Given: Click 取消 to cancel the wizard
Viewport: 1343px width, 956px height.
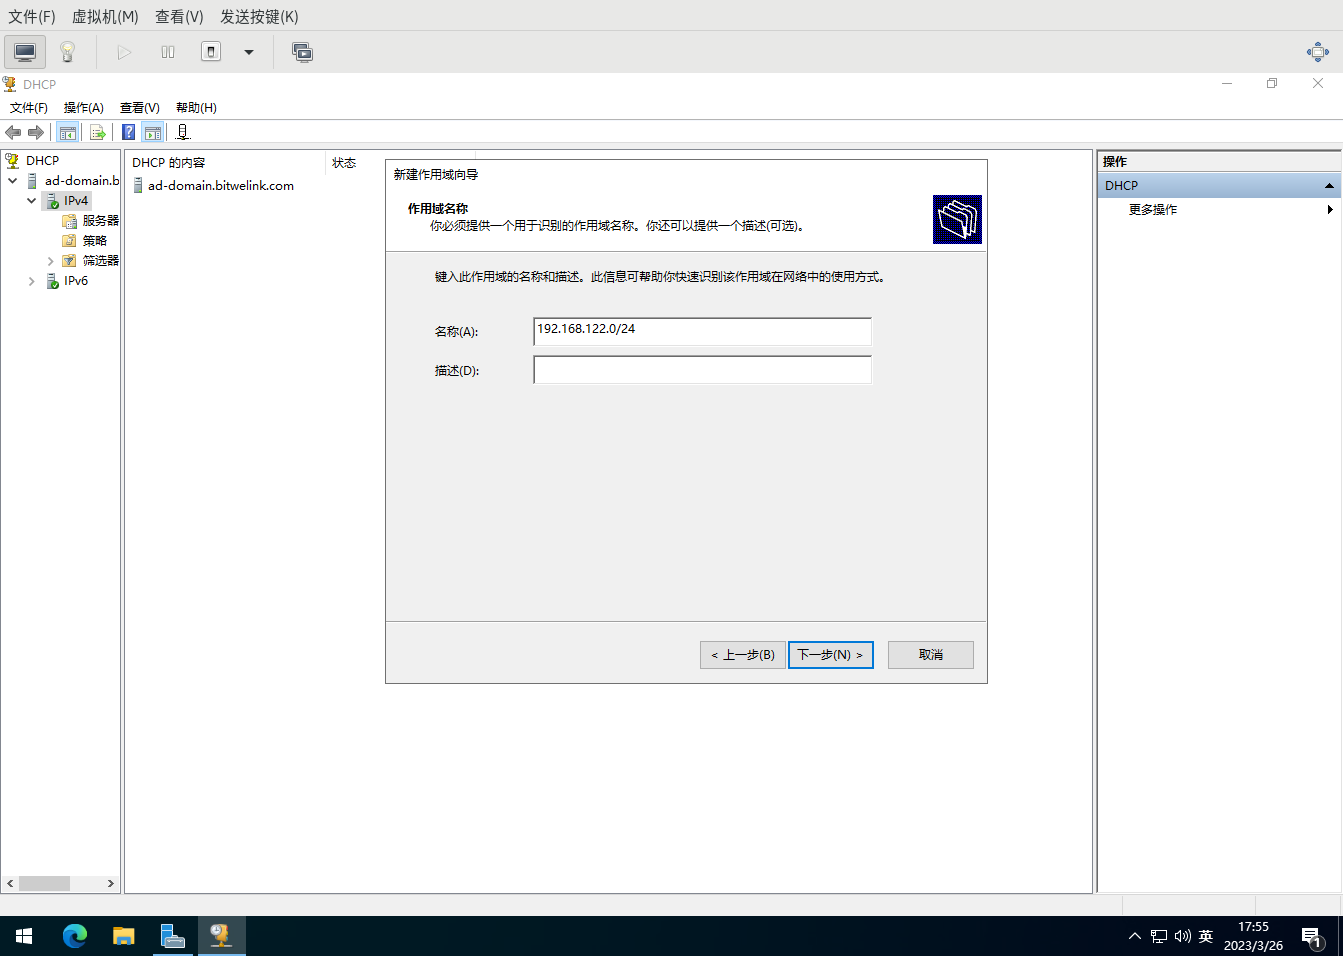Looking at the screenshot, I should pos(931,655).
